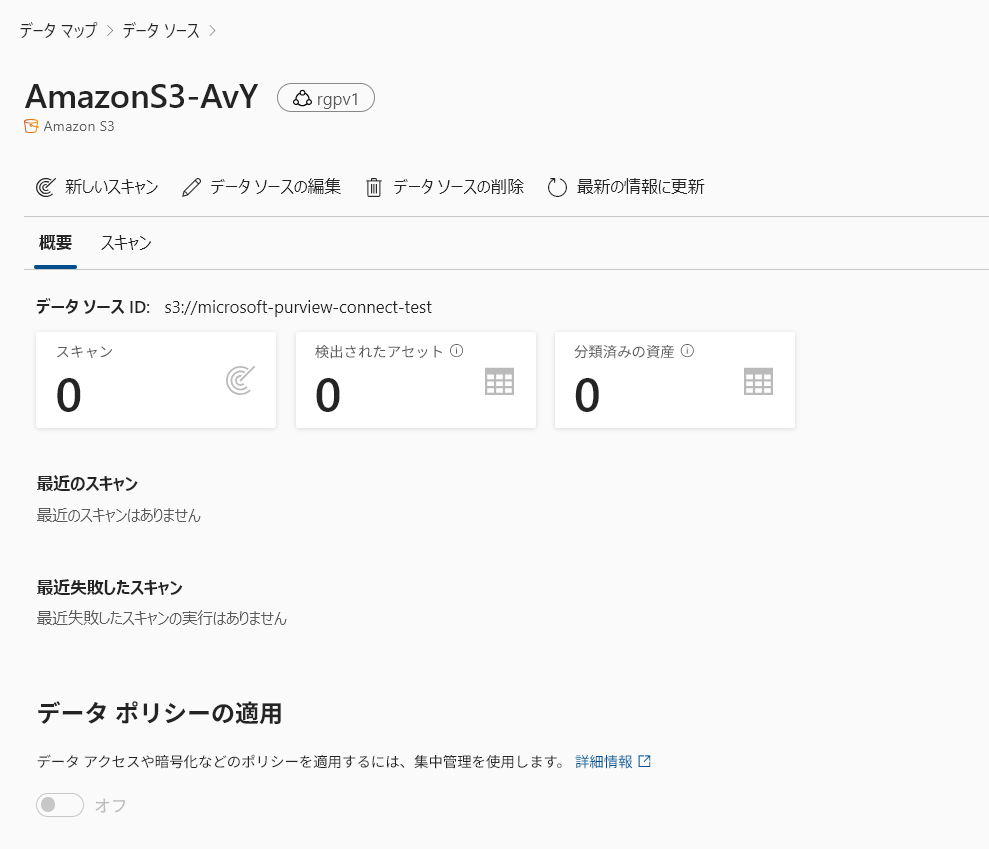Click the Amazon S3 source icon under the title
989x849 pixels.
[29, 125]
